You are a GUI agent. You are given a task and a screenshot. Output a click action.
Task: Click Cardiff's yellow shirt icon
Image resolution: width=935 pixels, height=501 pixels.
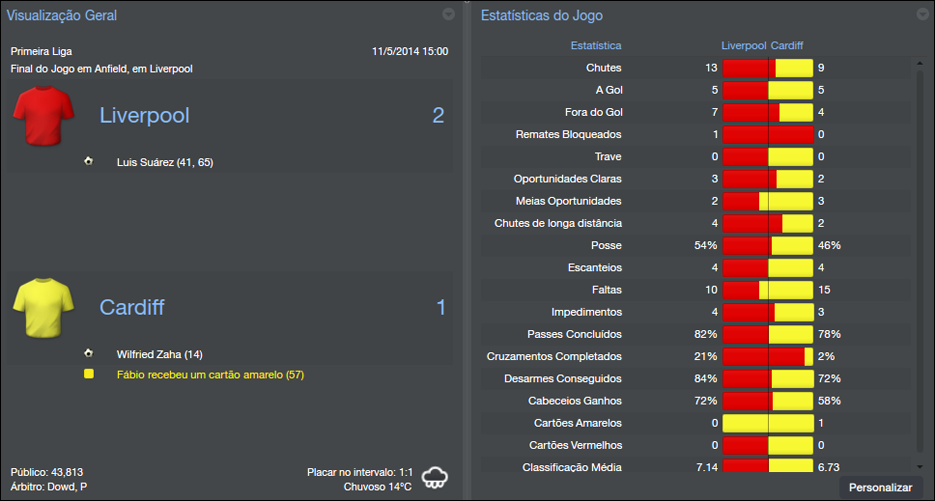(x=45, y=307)
